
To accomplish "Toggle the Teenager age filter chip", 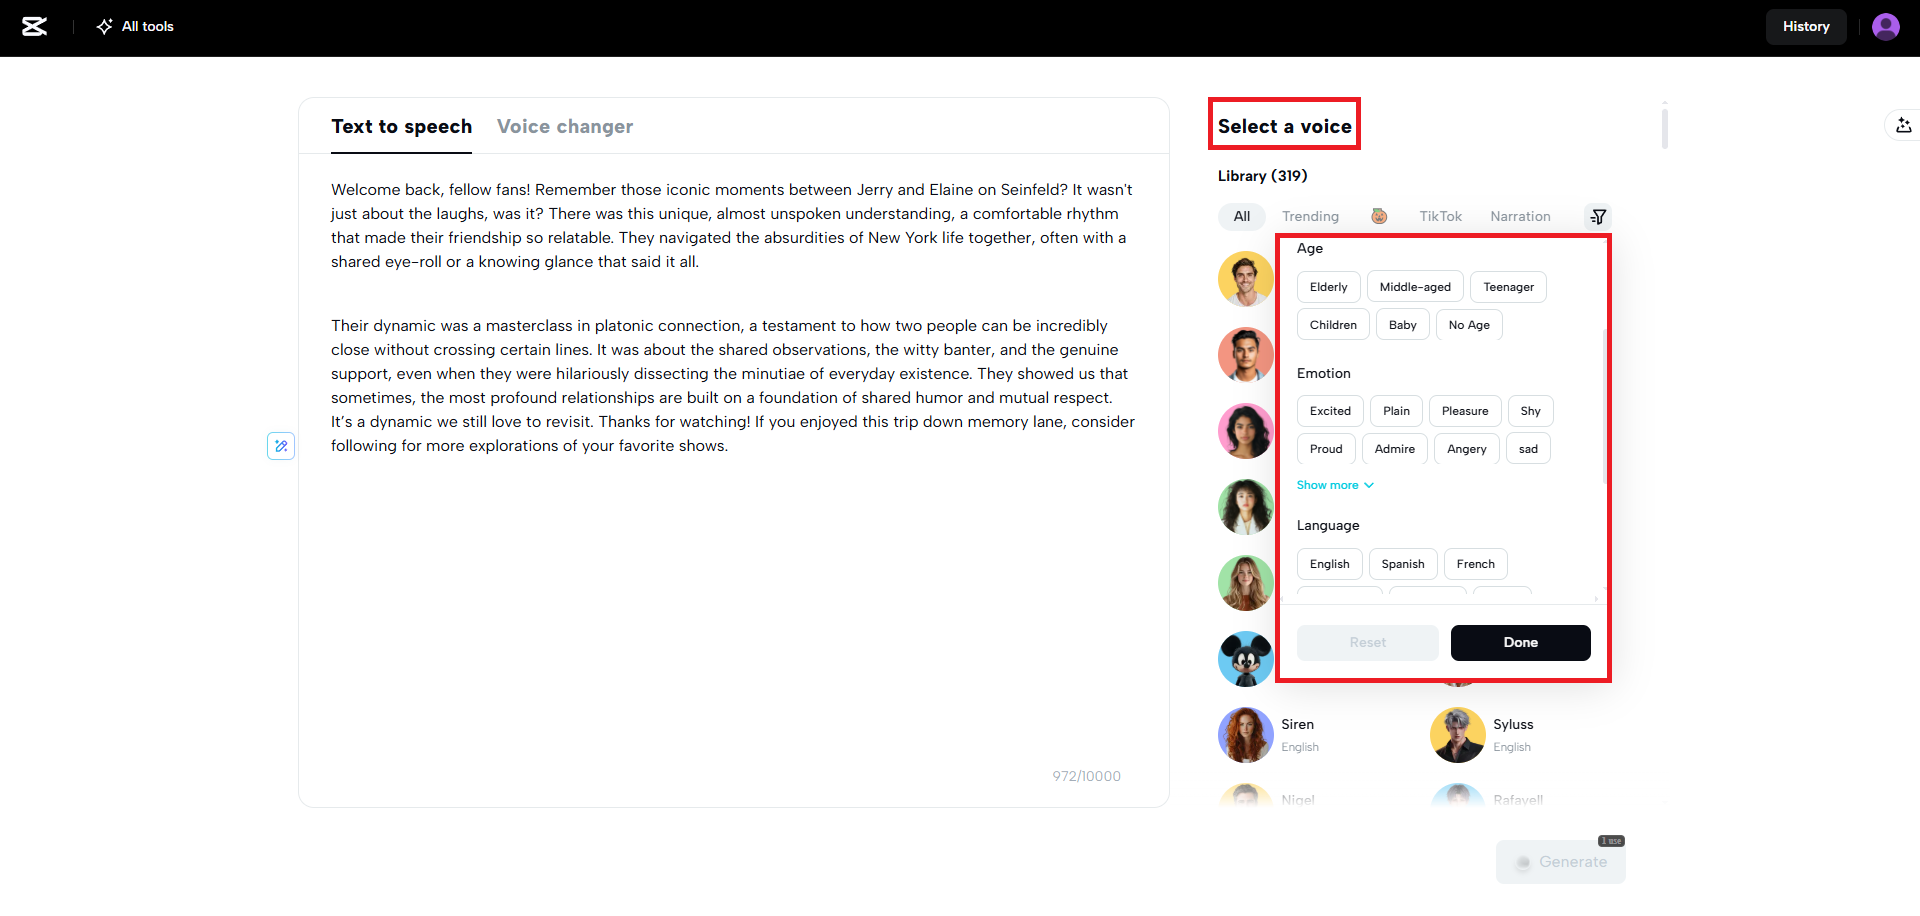I will [x=1508, y=287].
